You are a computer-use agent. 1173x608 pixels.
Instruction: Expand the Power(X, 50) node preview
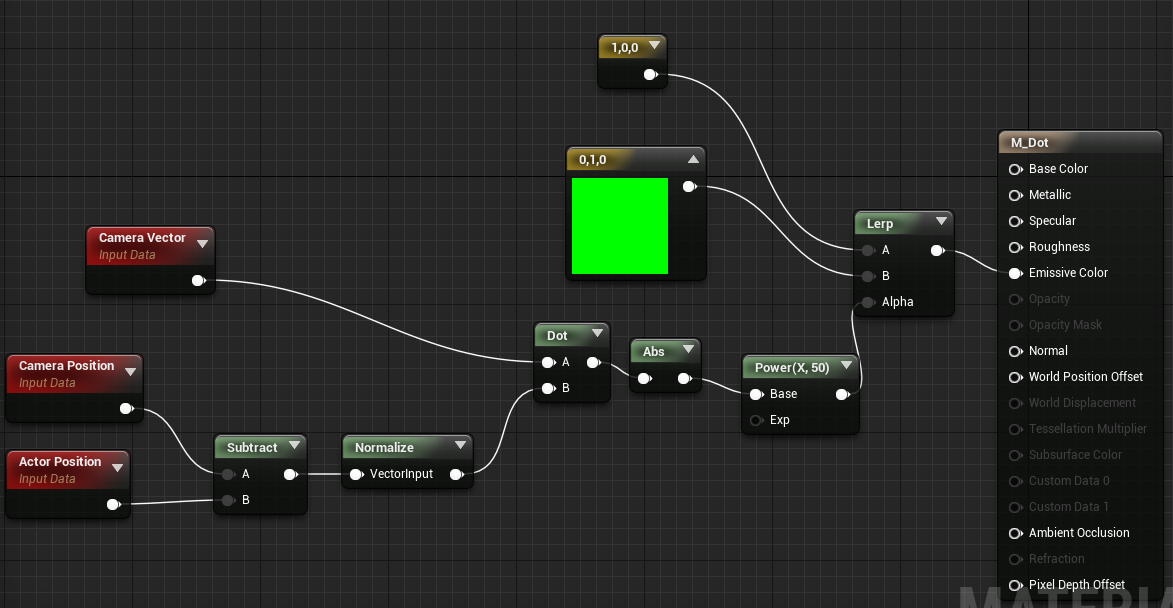847,366
